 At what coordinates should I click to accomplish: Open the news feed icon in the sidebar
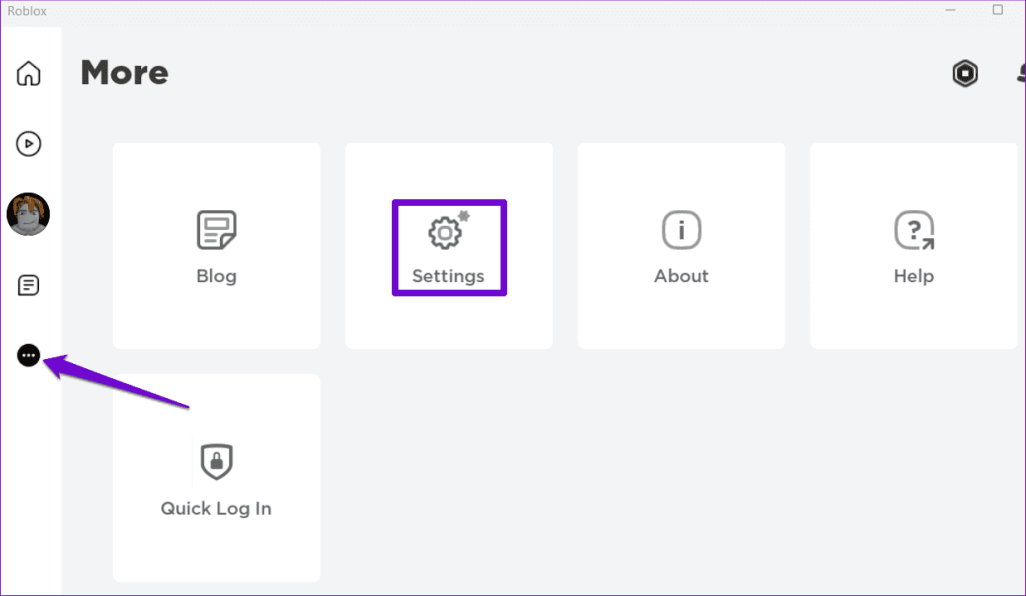point(29,286)
